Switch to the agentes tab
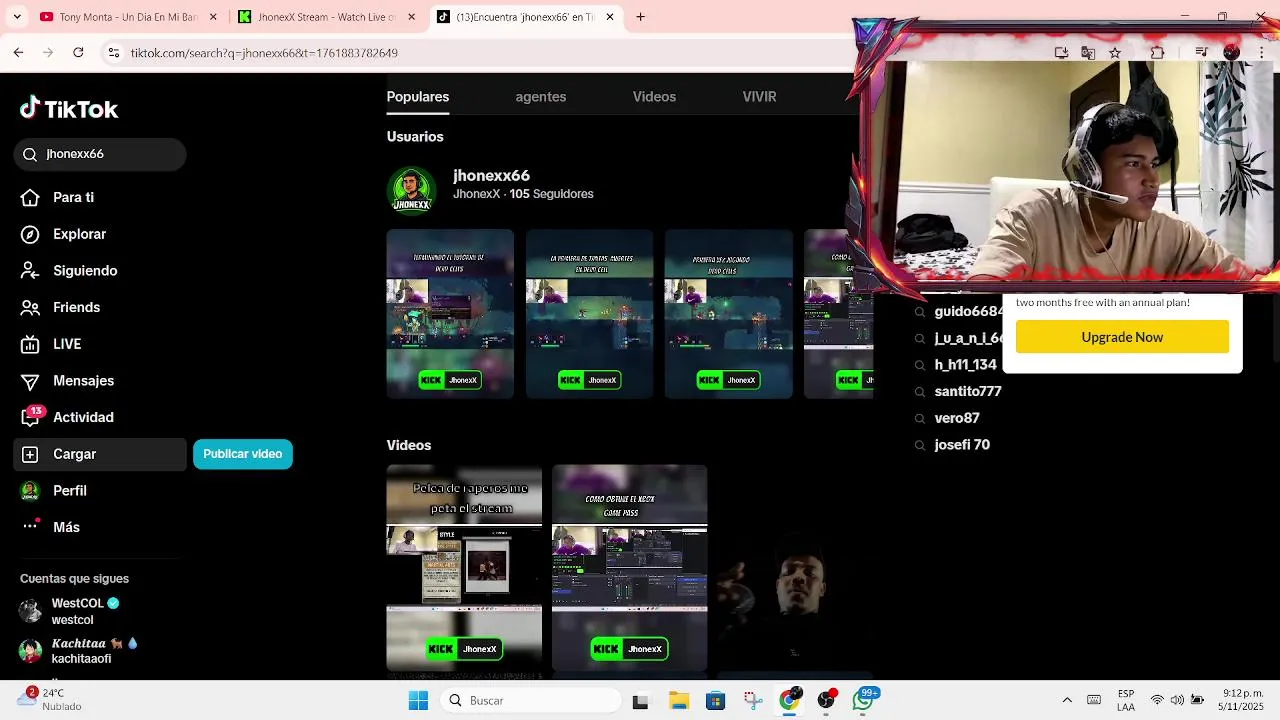The height and width of the screenshot is (720, 1280). pos(541,97)
